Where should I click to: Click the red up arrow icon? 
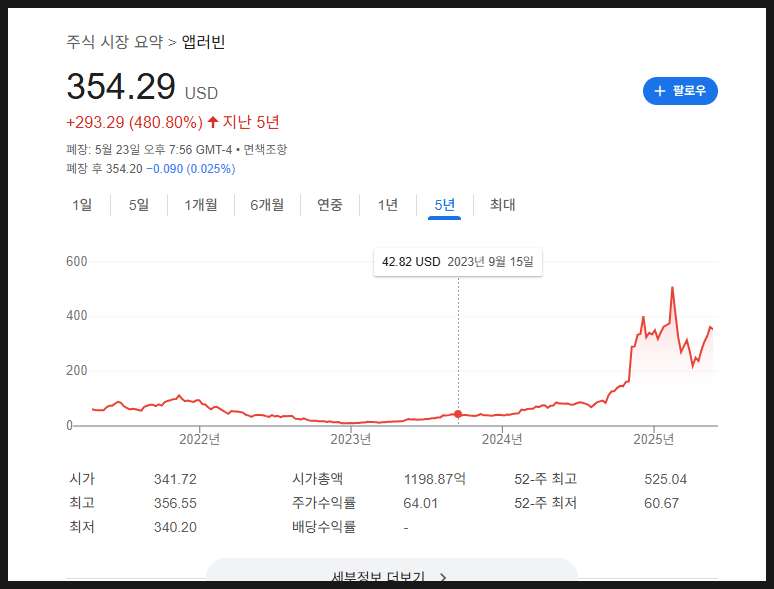[x=213, y=122]
